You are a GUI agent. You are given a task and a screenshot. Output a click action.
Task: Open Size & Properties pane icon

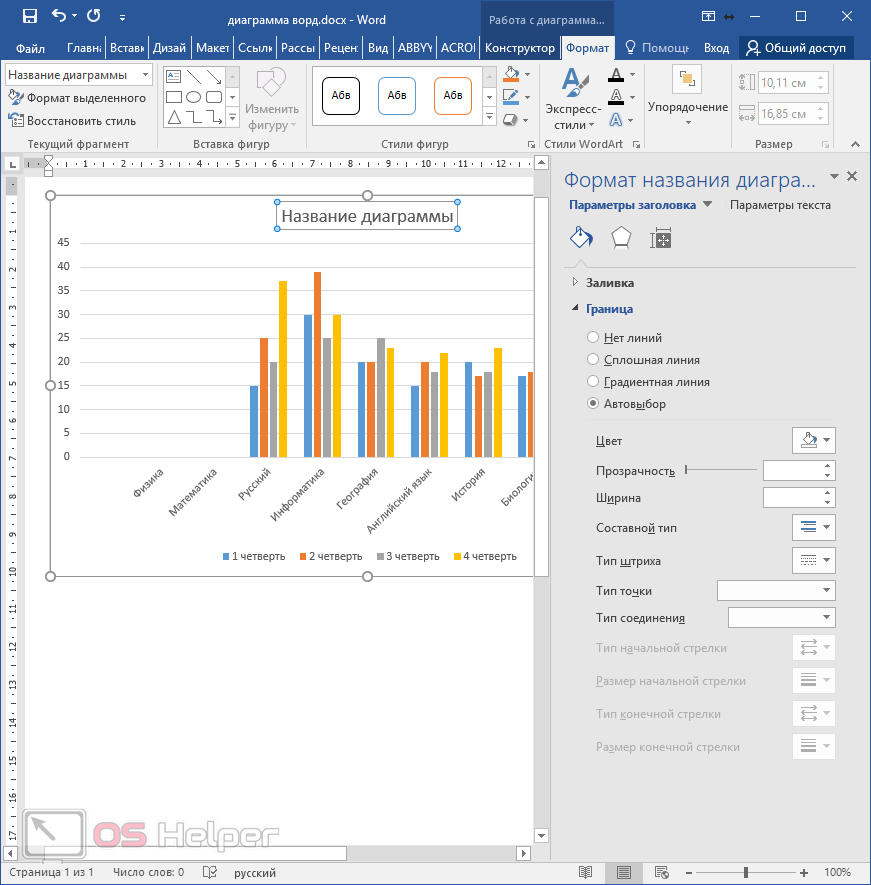[x=660, y=238]
